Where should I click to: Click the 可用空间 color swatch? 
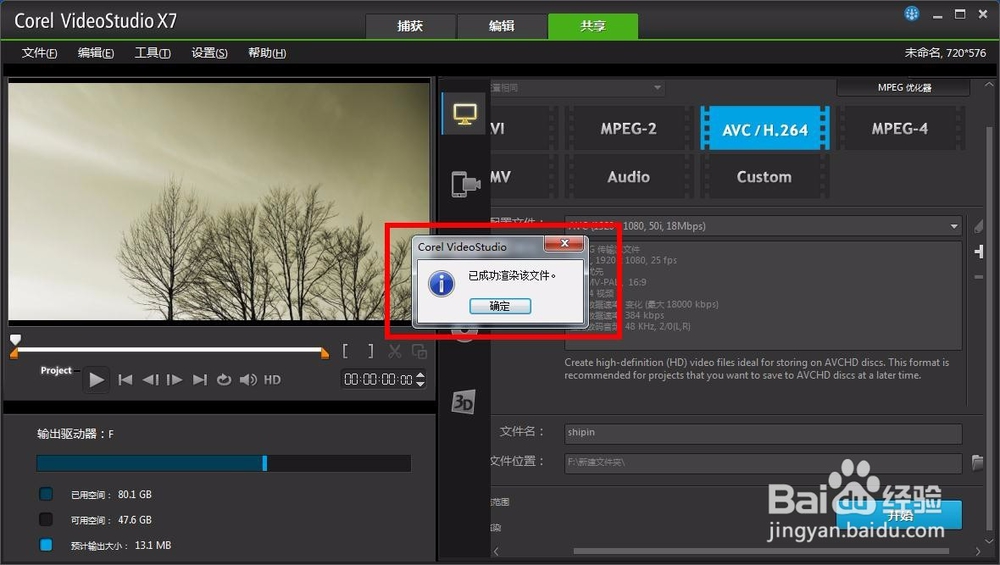pyautogui.click(x=46, y=519)
